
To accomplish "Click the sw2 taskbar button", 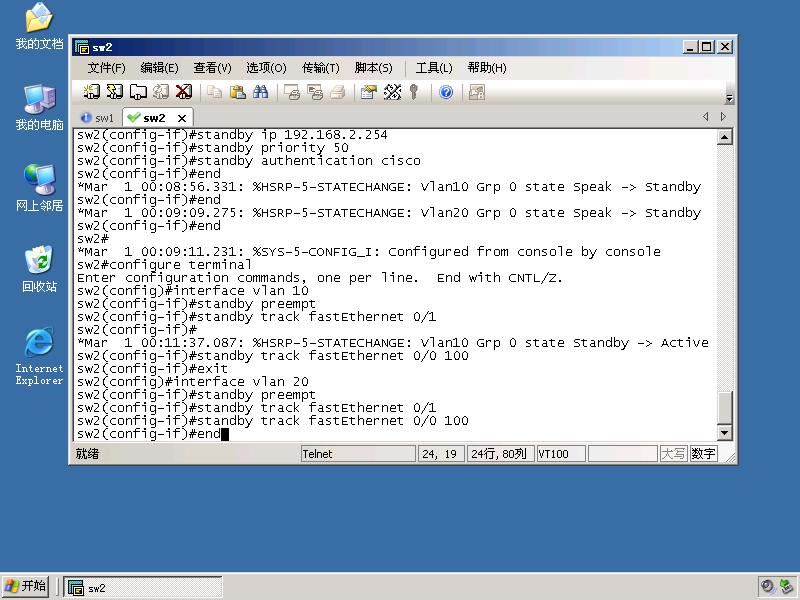I will 143,587.
